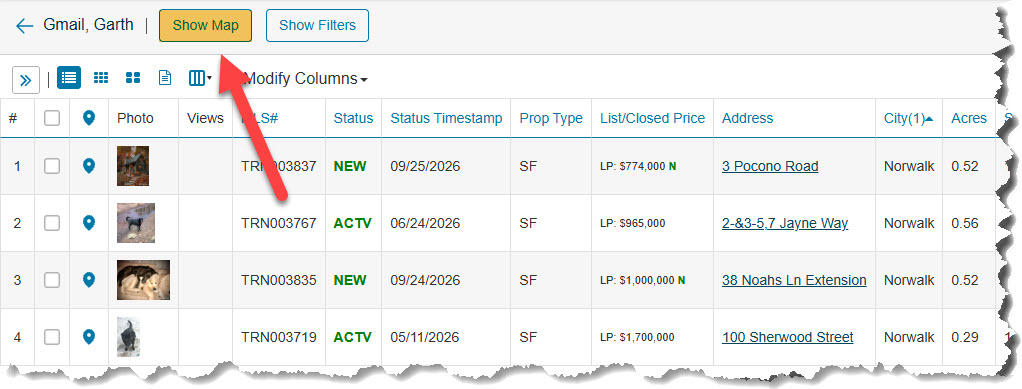Open photo thumbnail for TRN003835
The image size is (1022, 389).
pyautogui.click(x=143, y=280)
